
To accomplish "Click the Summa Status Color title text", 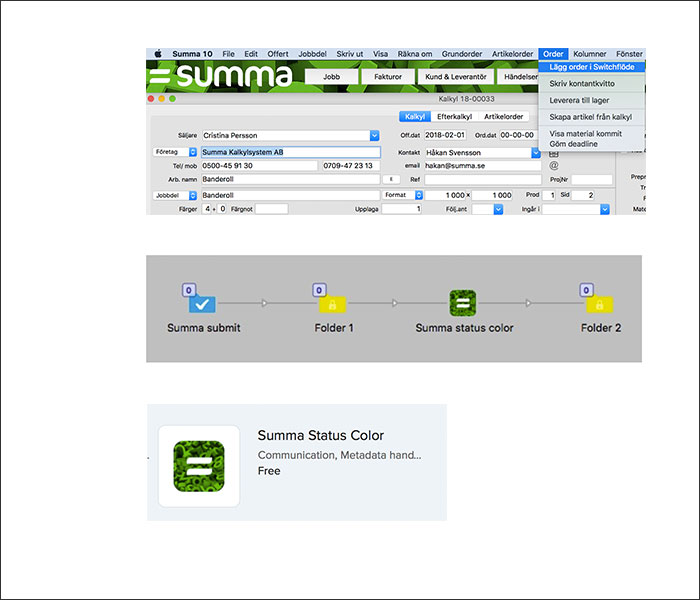I will 321,435.
